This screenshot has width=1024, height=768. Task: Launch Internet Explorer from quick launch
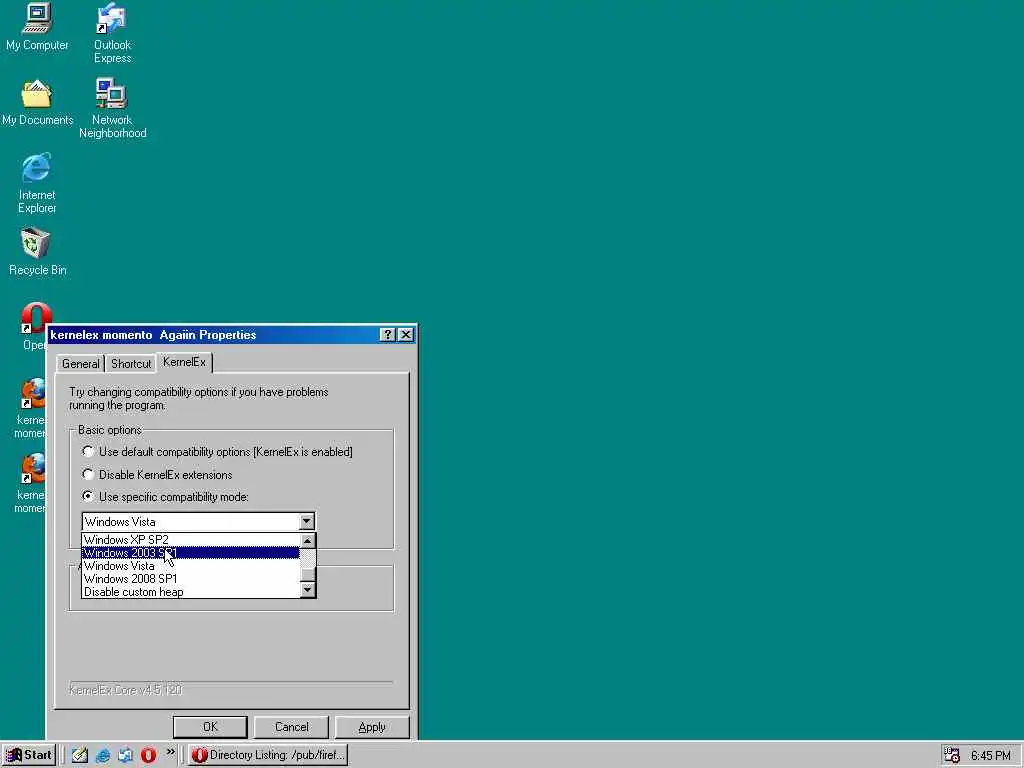coord(103,755)
